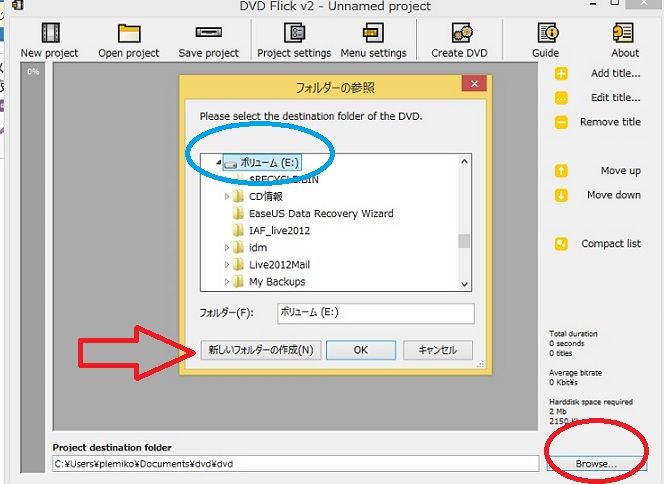
Task: Open Project settings icon
Action: click(294, 33)
